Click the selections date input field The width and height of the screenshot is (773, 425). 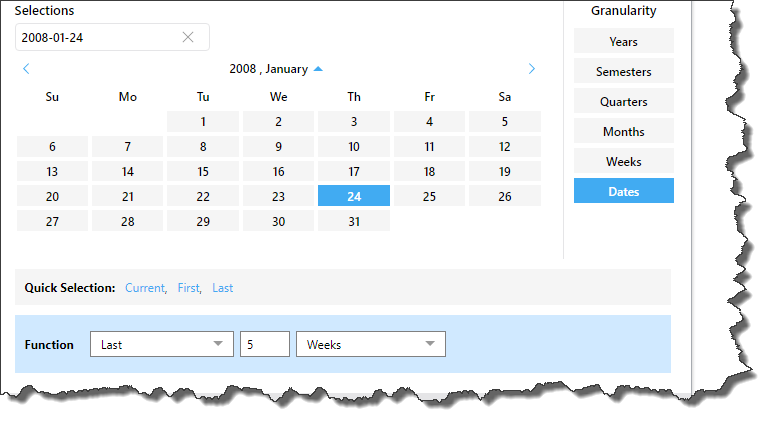tap(95, 37)
